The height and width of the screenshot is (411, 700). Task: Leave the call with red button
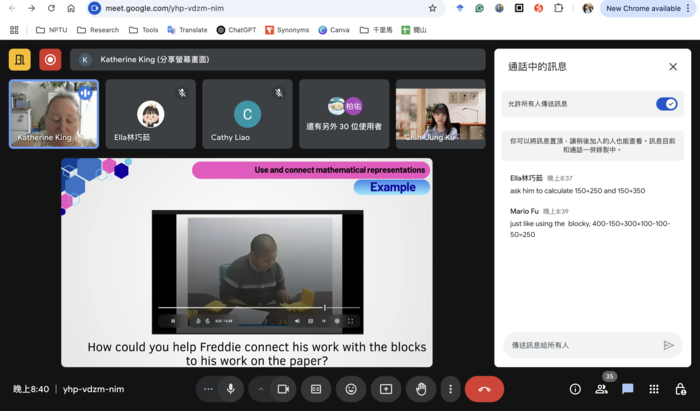tap(484, 389)
